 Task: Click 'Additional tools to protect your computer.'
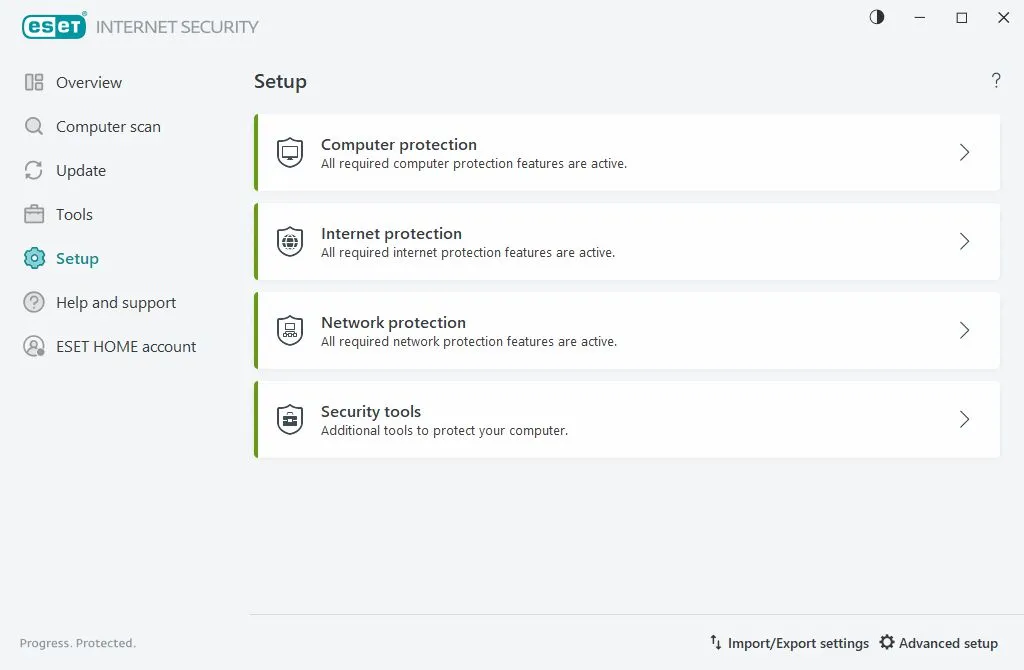coord(445,431)
